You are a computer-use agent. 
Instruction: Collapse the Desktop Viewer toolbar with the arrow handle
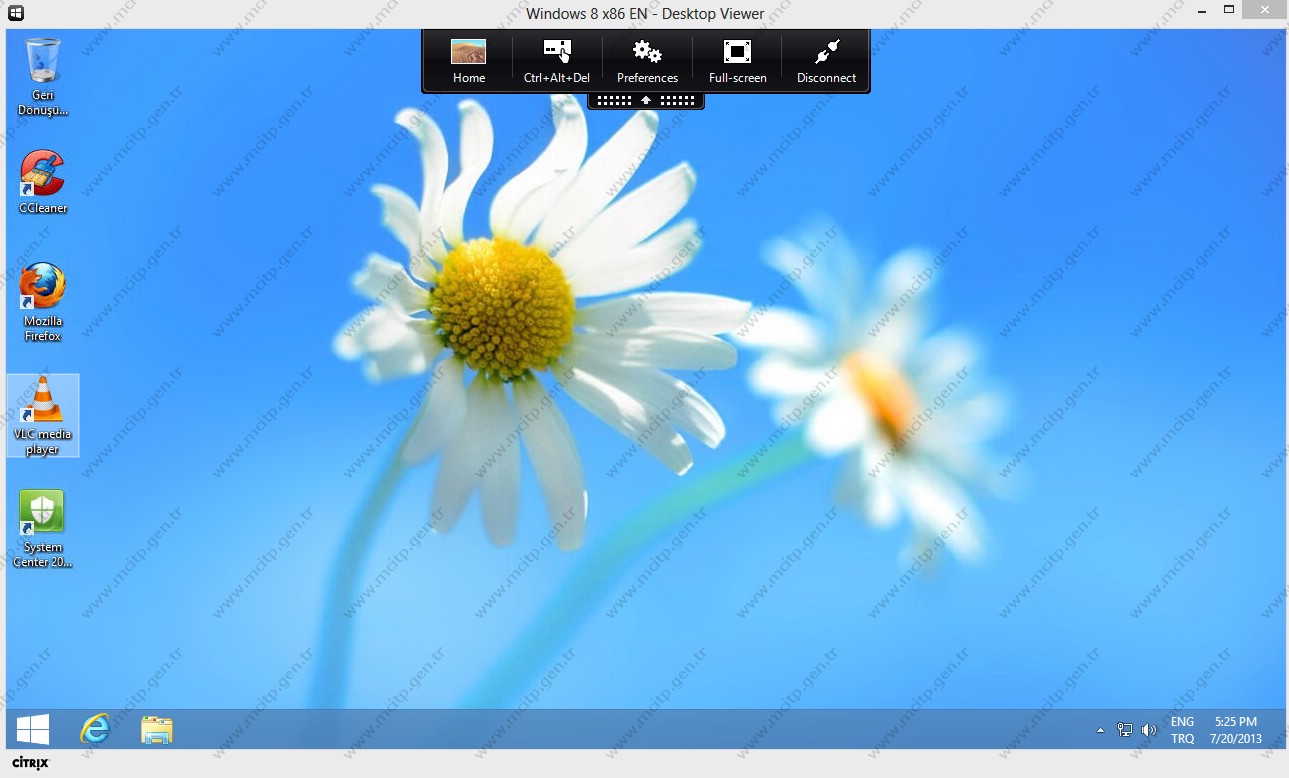point(646,101)
